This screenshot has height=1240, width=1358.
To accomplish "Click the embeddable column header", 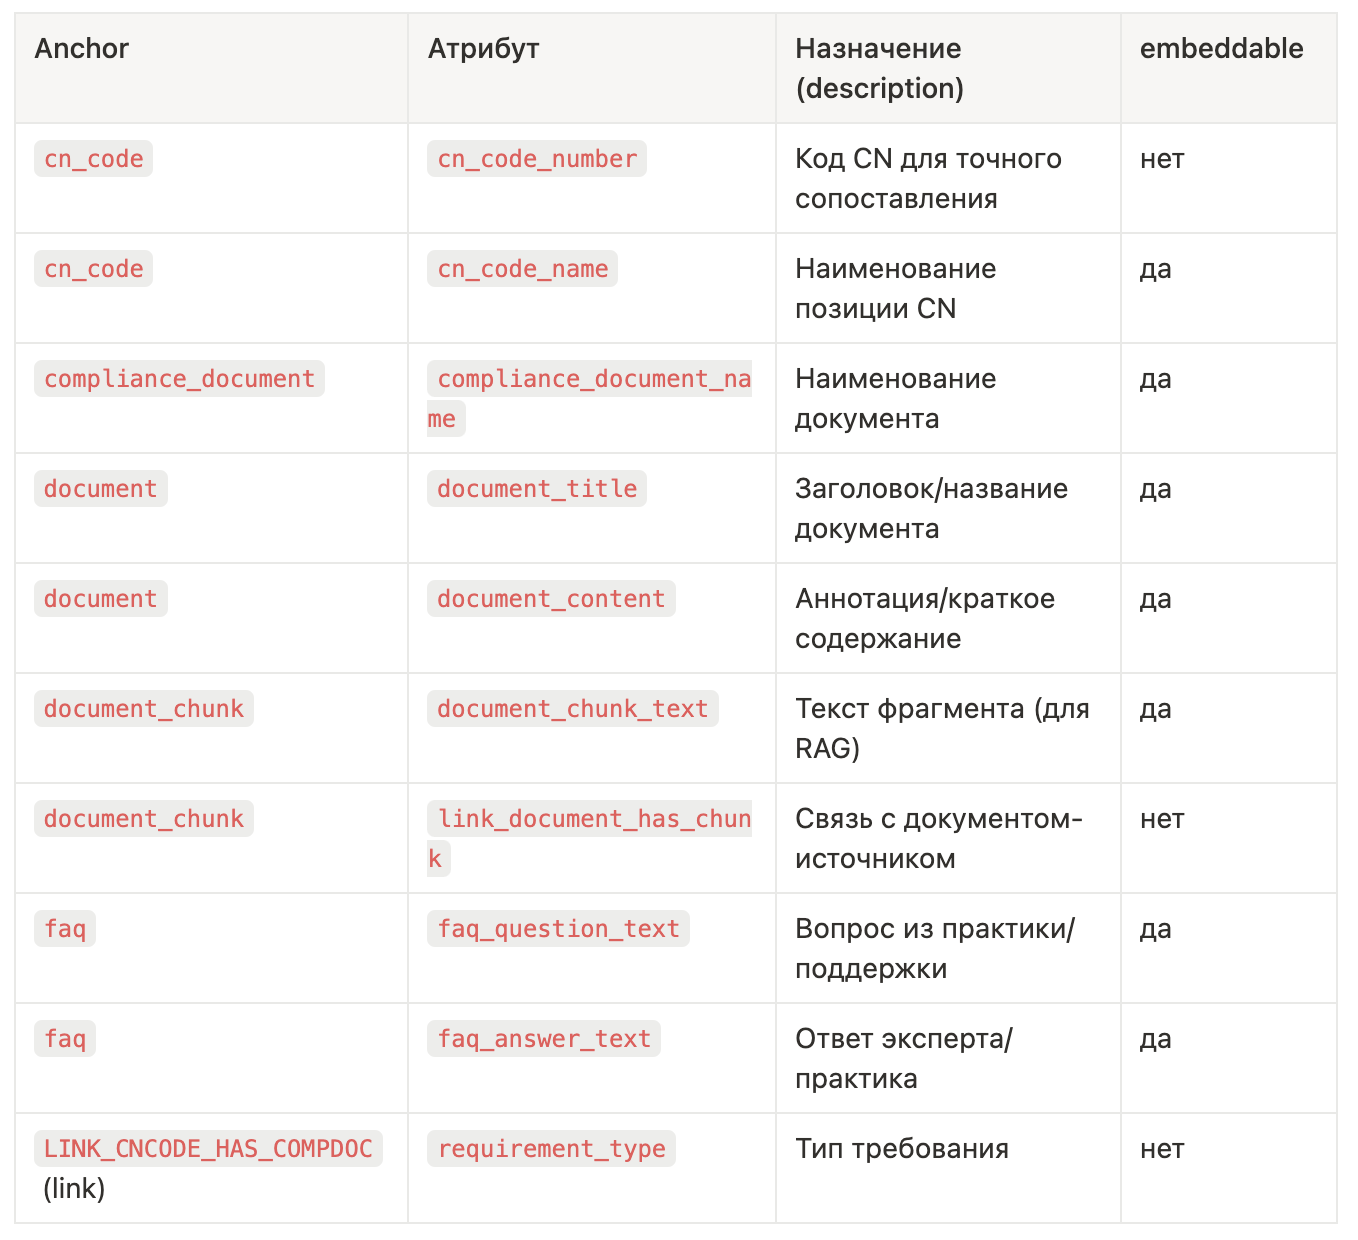I will (x=1221, y=48).
